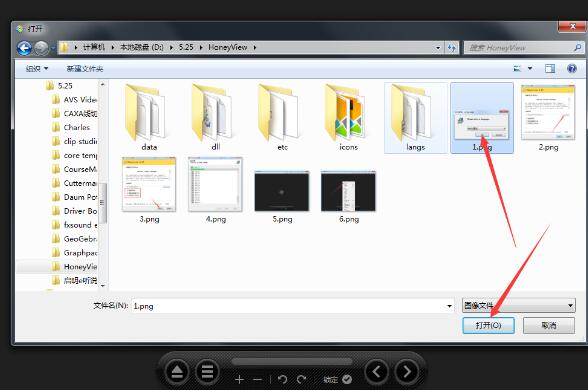588x390 pixels.
Task: Select the 5.25 folder in tree
Action: coord(59,86)
